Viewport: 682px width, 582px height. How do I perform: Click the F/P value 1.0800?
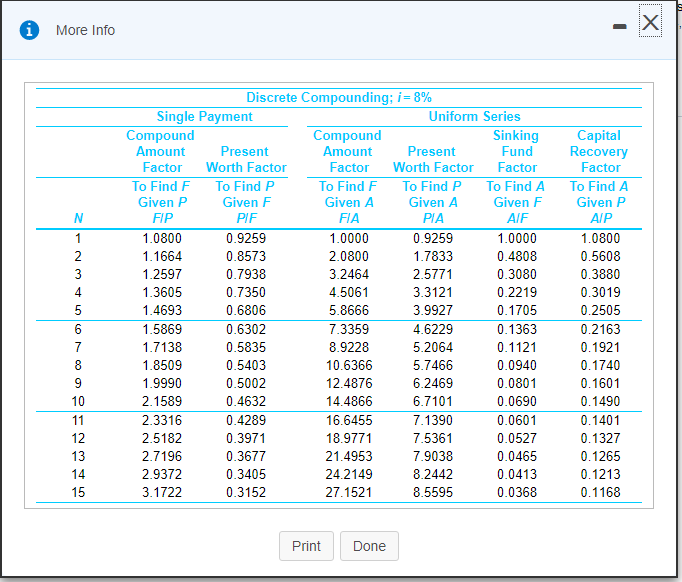[162, 238]
